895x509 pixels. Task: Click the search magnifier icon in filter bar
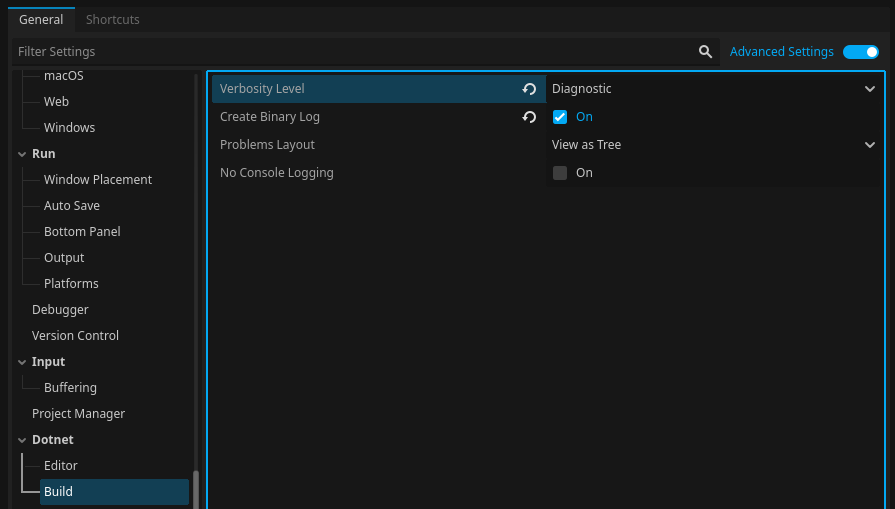[x=705, y=52]
